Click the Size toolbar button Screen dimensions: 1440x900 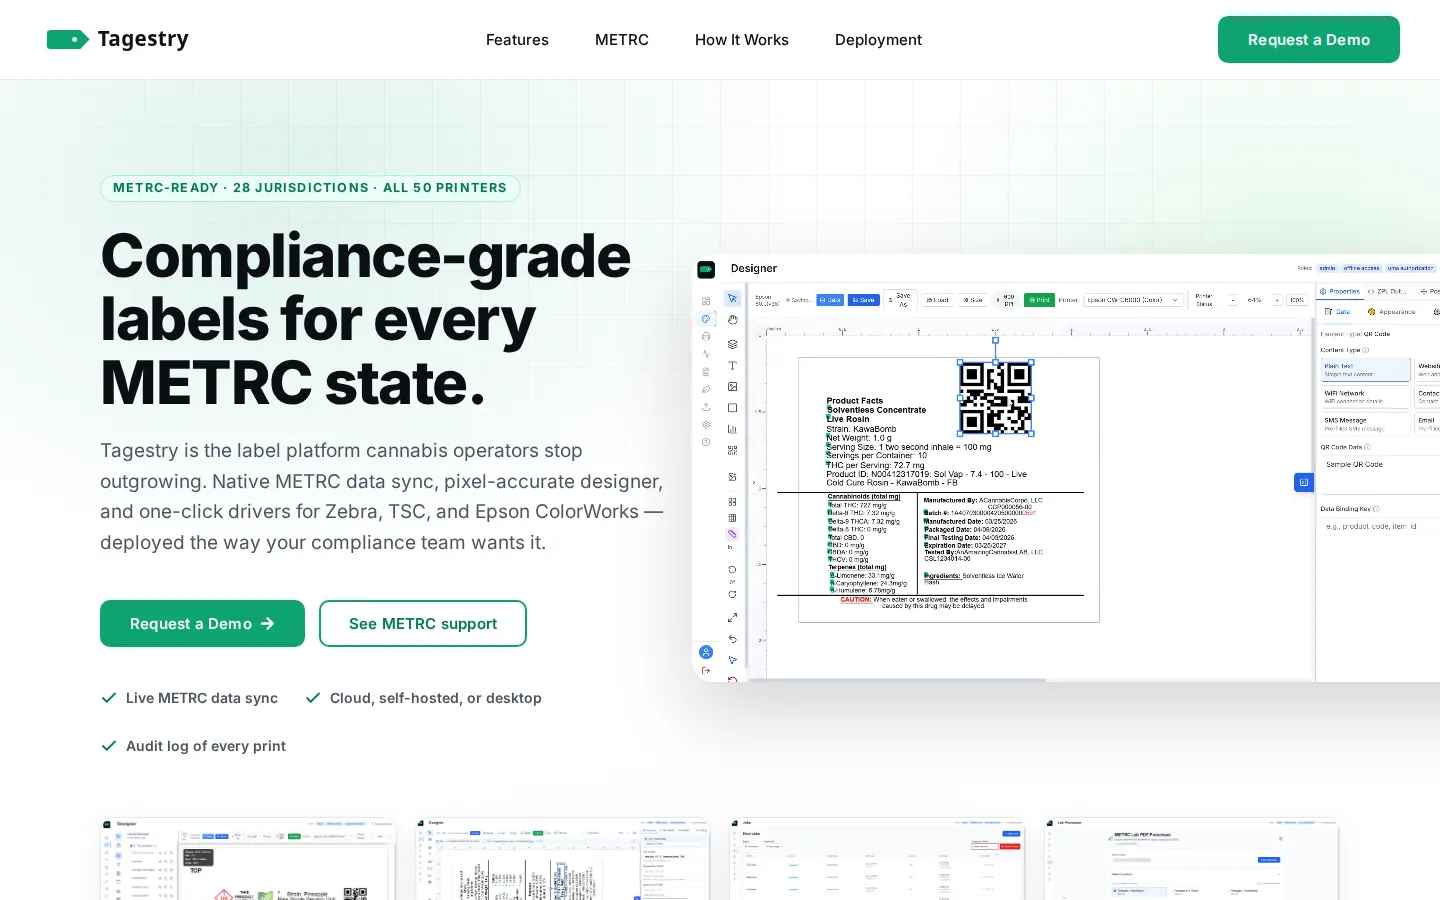tap(973, 300)
